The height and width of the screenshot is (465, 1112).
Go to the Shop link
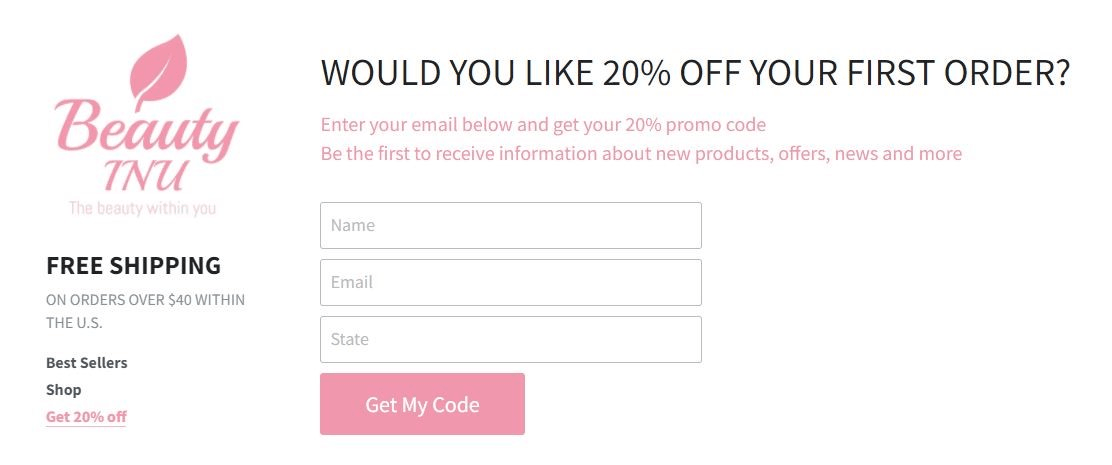pos(64,389)
